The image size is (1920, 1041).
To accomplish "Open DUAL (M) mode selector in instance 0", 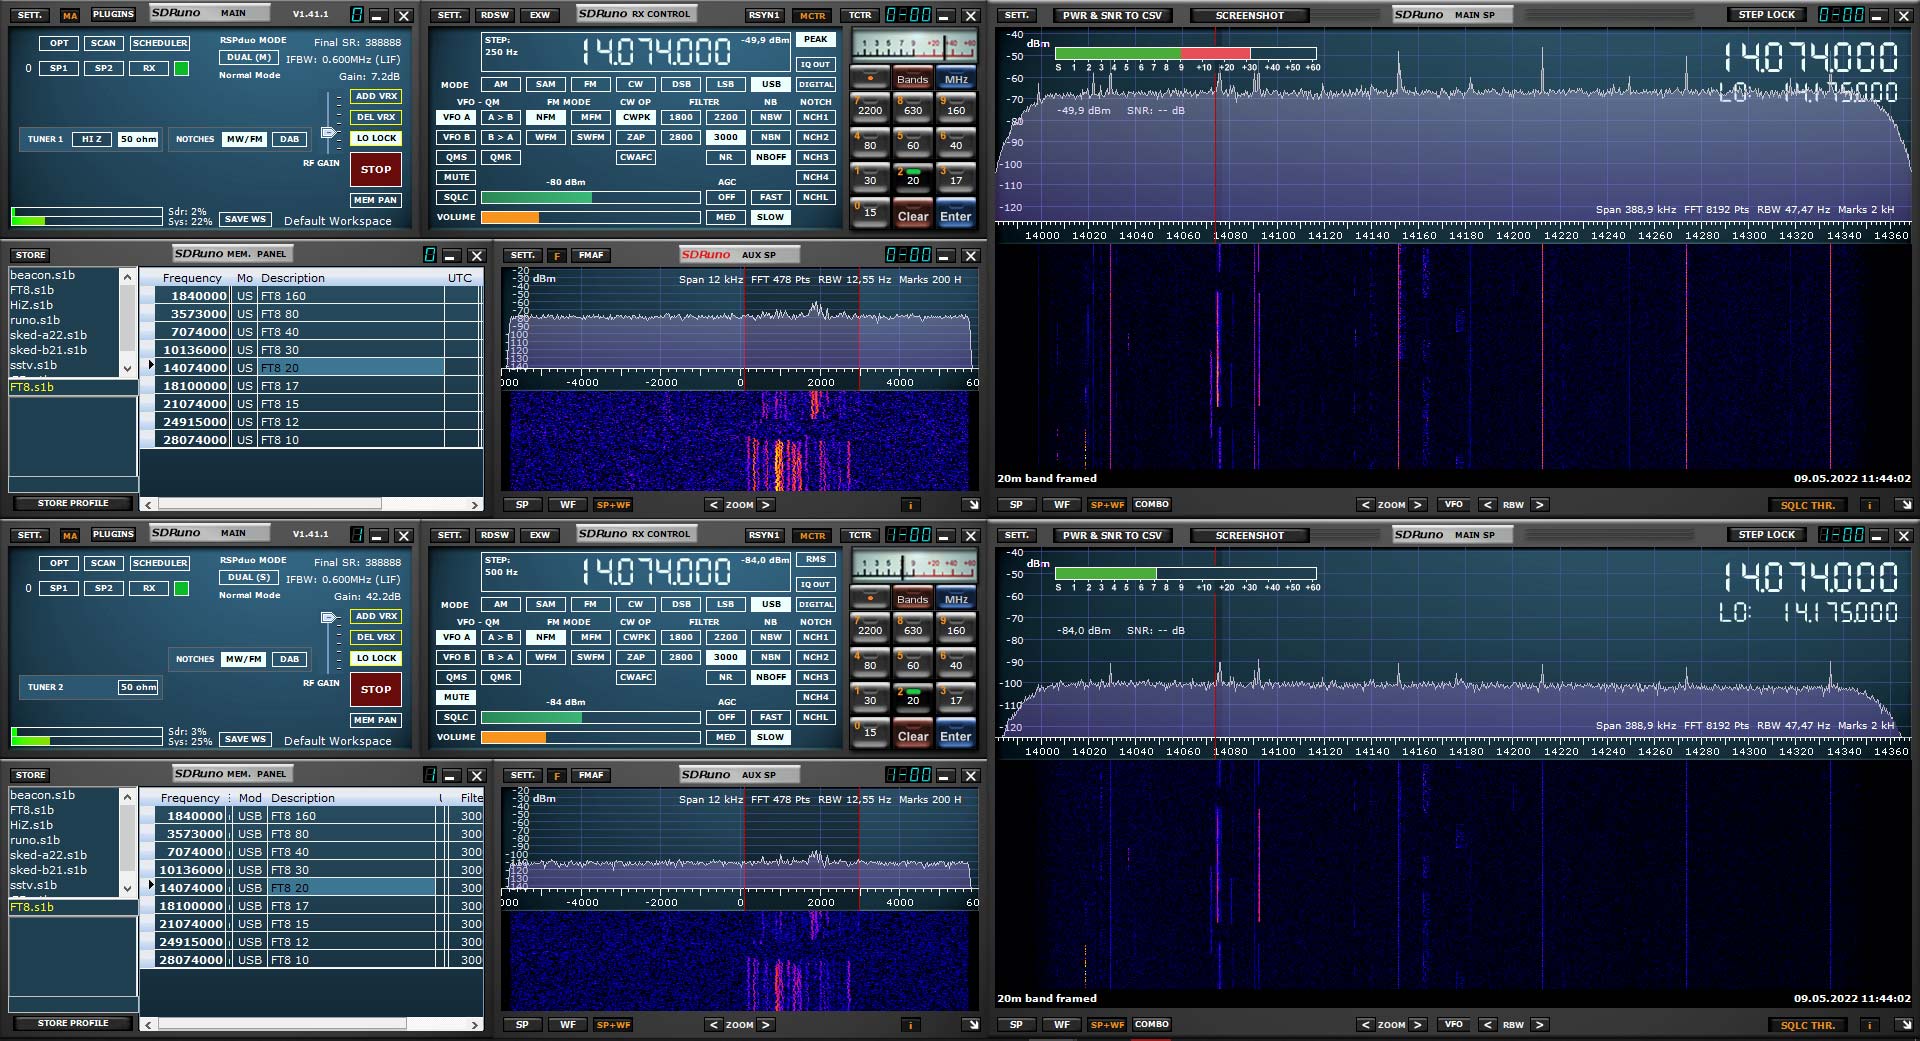I will 249,57.
